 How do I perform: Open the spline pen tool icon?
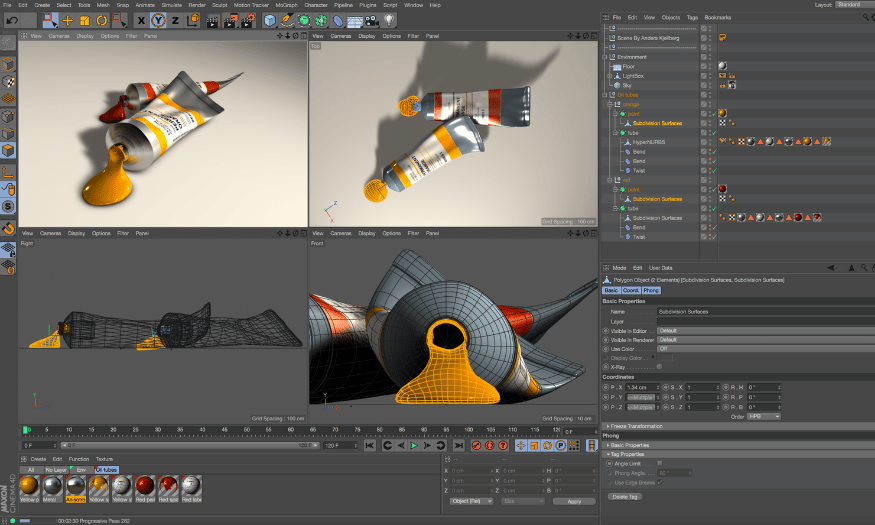point(287,21)
